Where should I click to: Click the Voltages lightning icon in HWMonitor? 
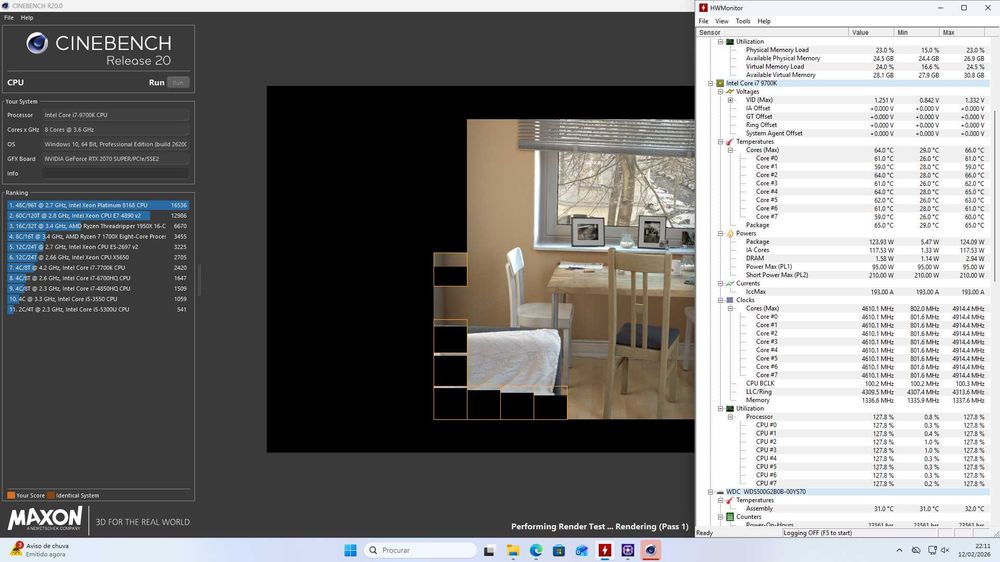[730, 91]
